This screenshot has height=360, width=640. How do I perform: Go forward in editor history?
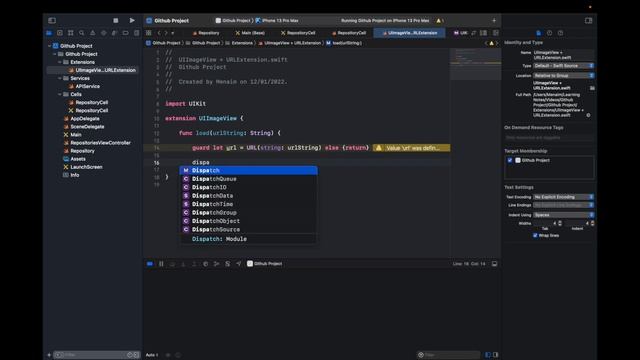[166, 33]
